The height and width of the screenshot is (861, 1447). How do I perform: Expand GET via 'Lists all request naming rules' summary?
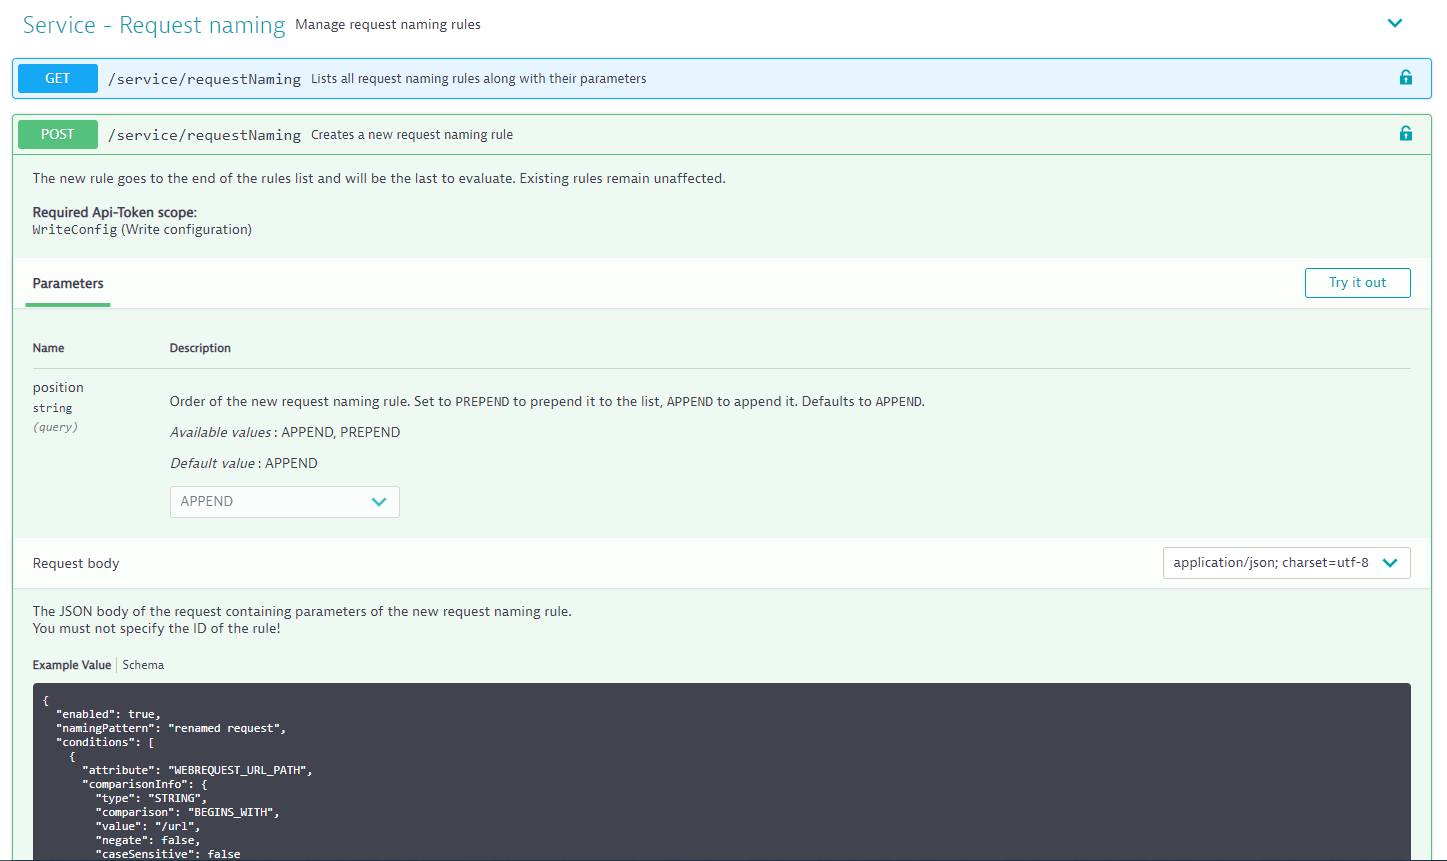click(x=478, y=79)
